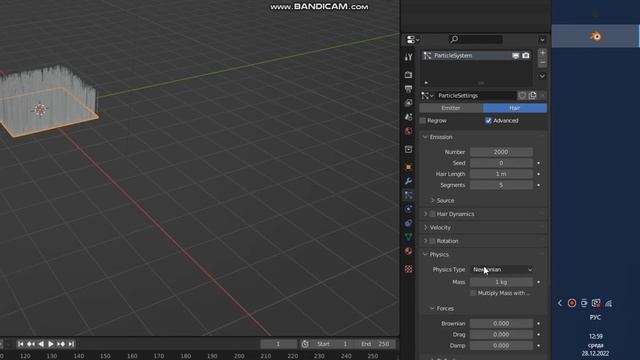The image size is (640, 360).
Task: Open the editor type dropdown
Action: point(413,40)
